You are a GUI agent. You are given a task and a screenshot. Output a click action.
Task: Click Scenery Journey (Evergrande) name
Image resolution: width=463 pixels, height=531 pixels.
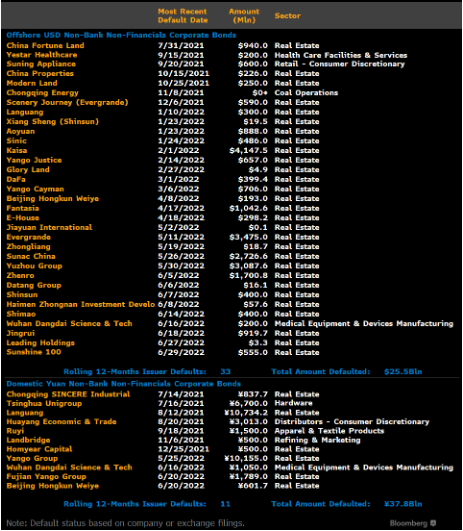[67, 103]
